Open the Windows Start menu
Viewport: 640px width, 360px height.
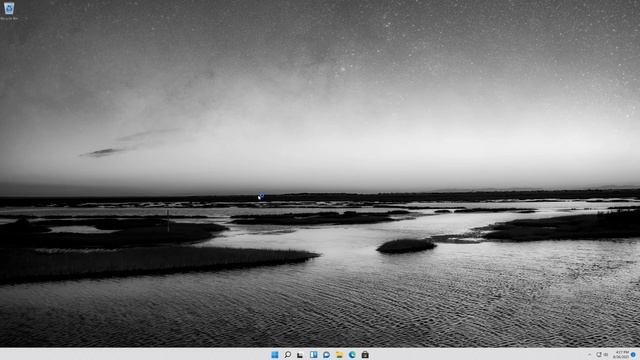pos(275,355)
